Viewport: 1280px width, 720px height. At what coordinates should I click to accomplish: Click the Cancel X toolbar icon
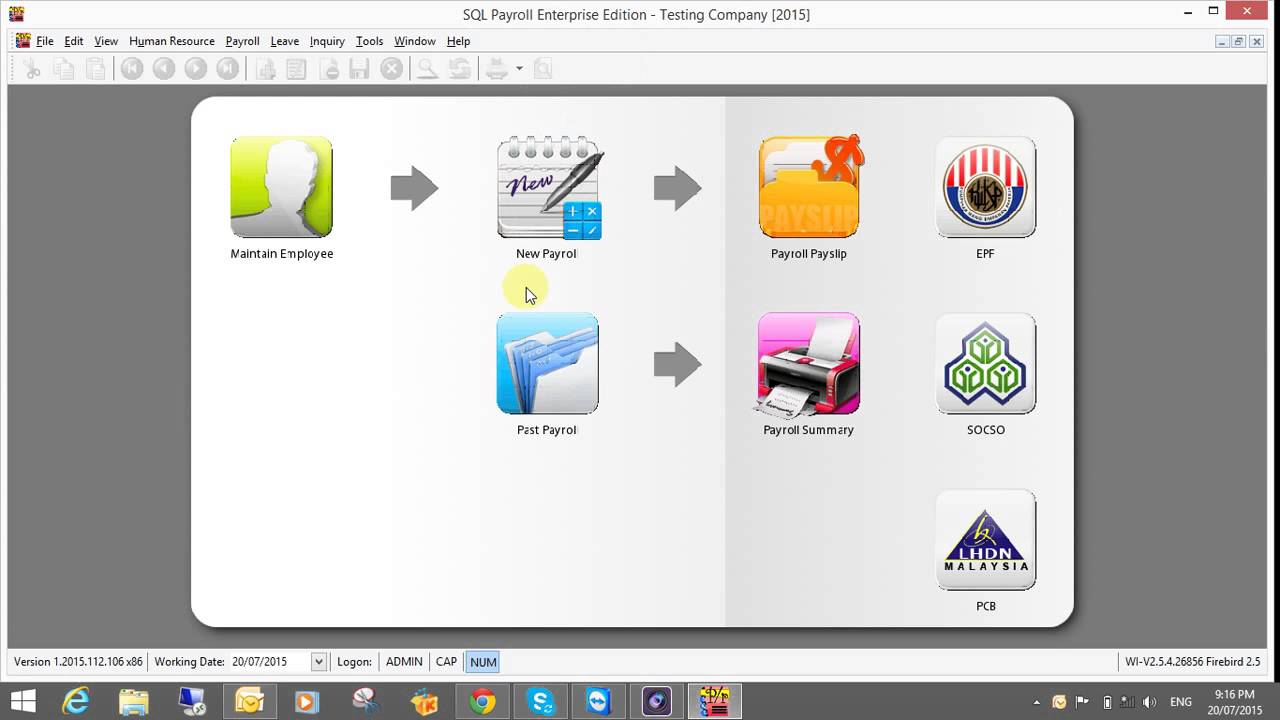tap(392, 68)
